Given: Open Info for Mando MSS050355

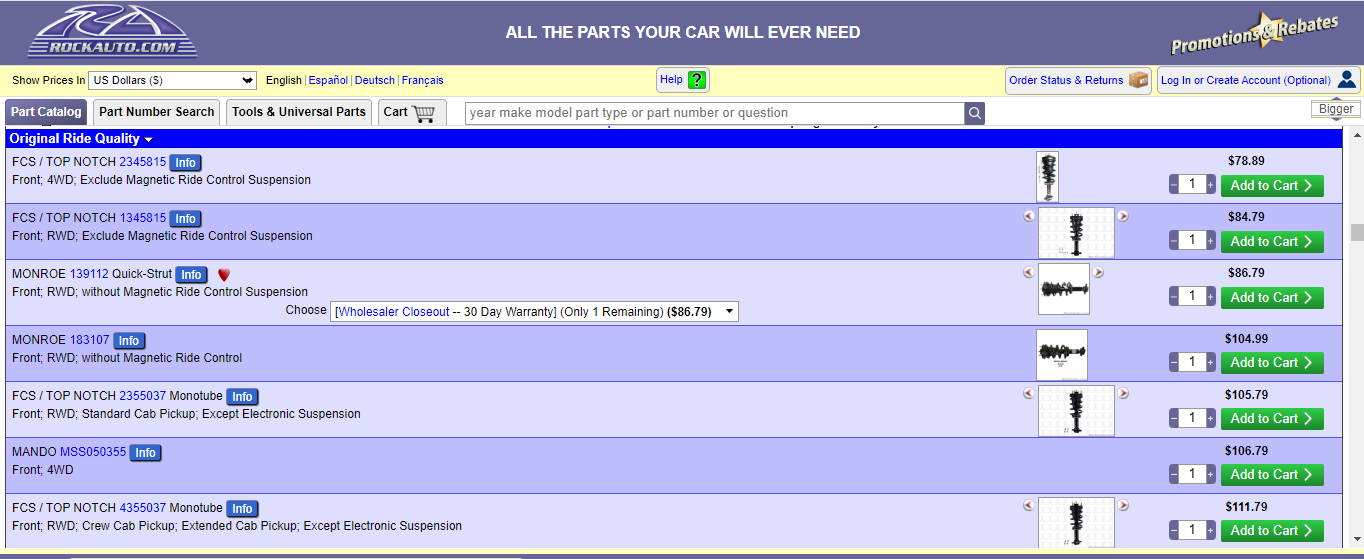Looking at the screenshot, I should pos(145,453).
